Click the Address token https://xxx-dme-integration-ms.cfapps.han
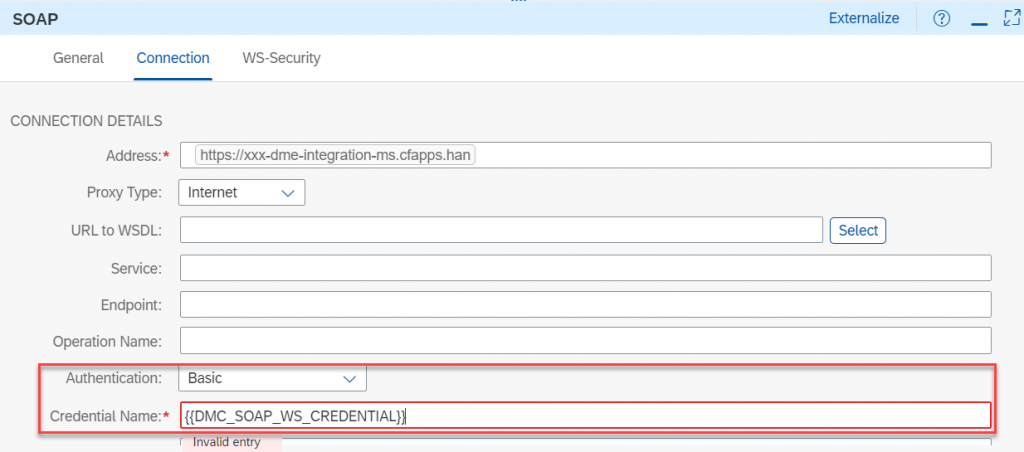 pyautogui.click(x=336, y=155)
